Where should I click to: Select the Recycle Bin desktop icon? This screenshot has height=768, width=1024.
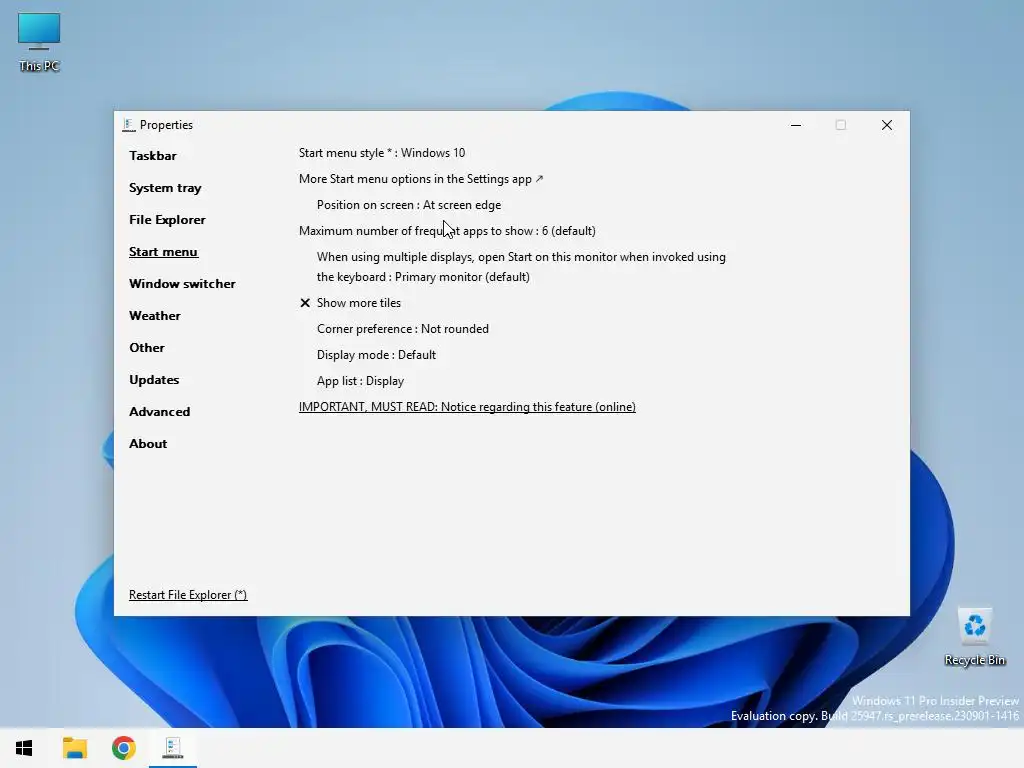974,637
